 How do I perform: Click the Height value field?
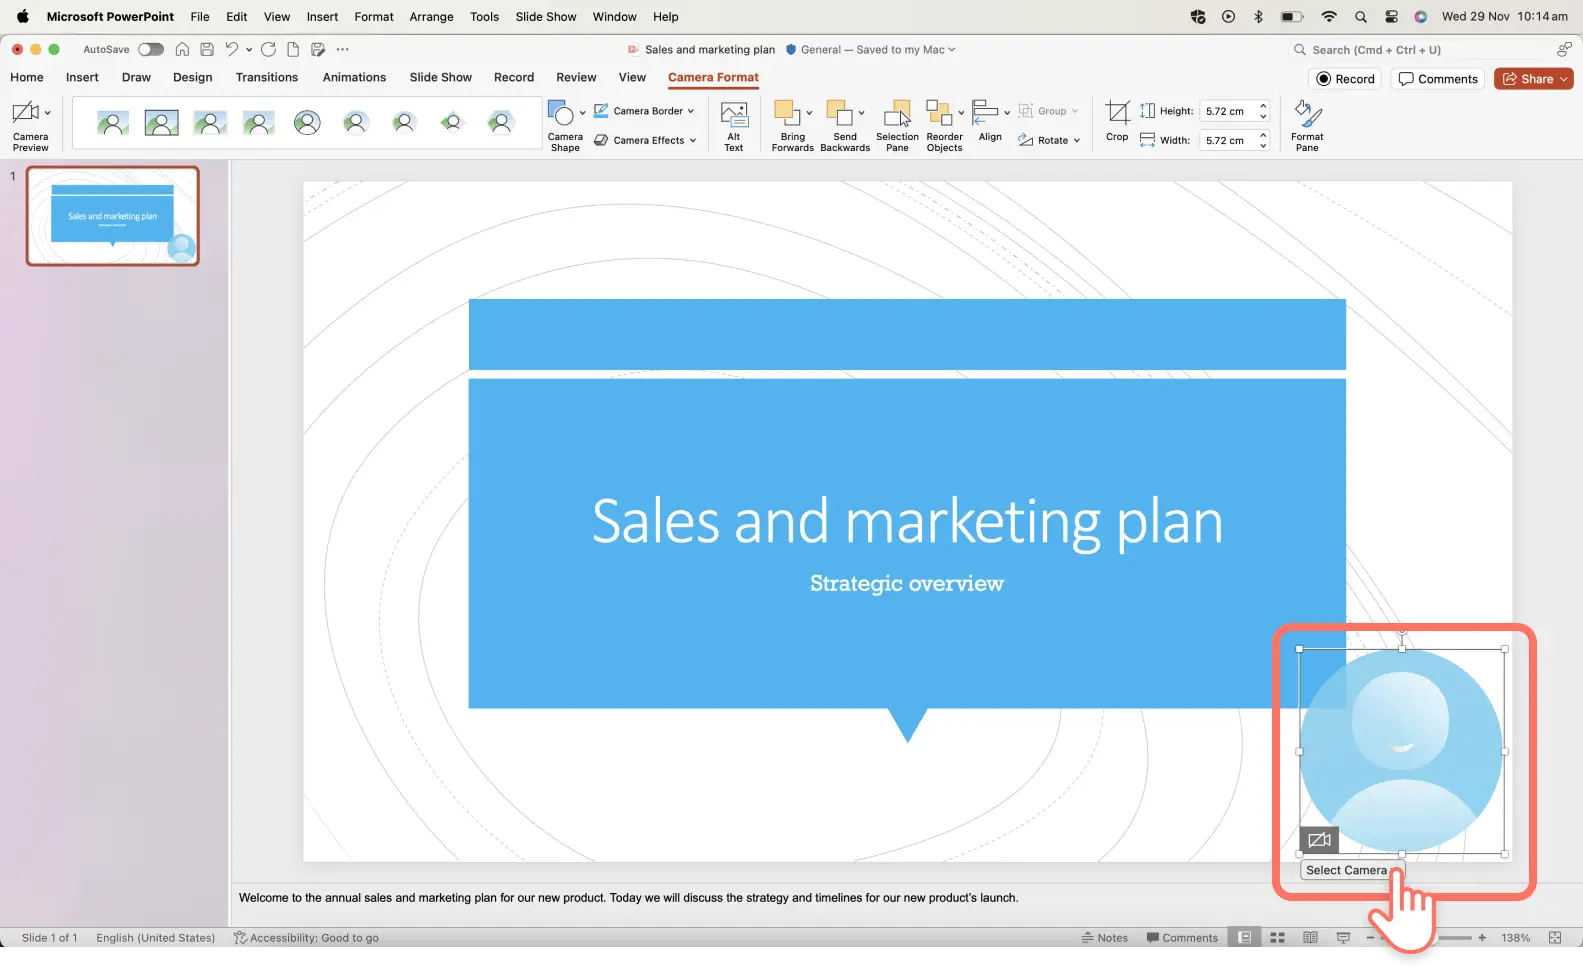pyautogui.click(x=1227, y=111)
